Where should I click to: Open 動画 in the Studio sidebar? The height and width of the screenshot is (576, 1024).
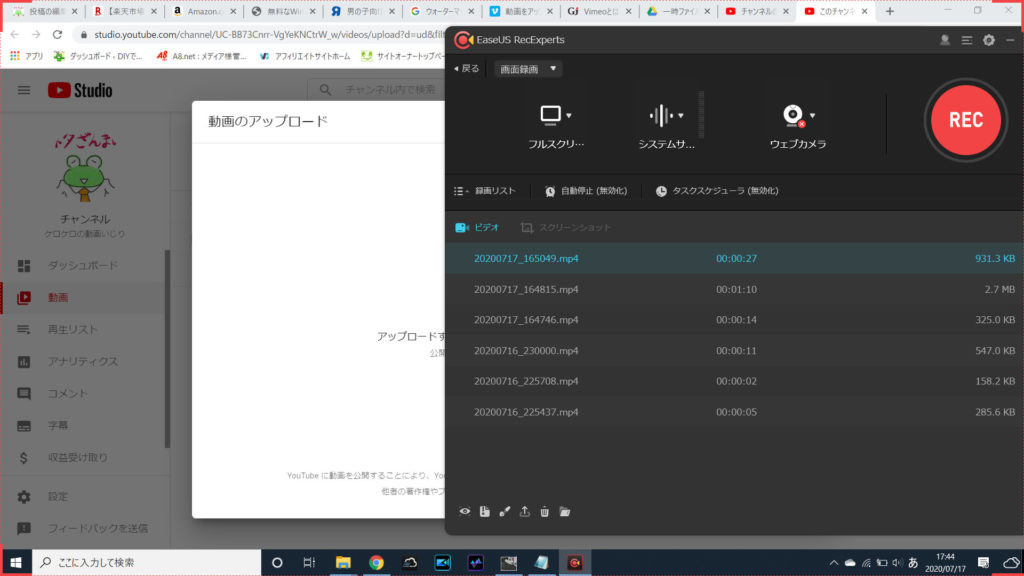(x=84, y=298)
